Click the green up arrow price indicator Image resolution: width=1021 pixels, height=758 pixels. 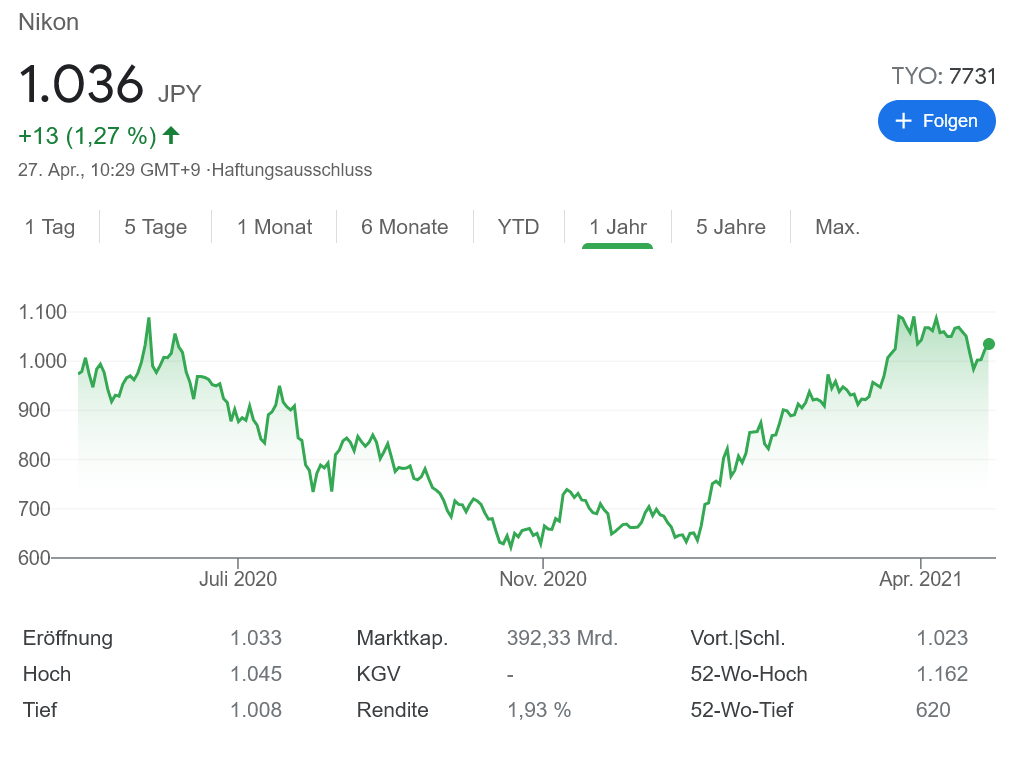point(171,135)
